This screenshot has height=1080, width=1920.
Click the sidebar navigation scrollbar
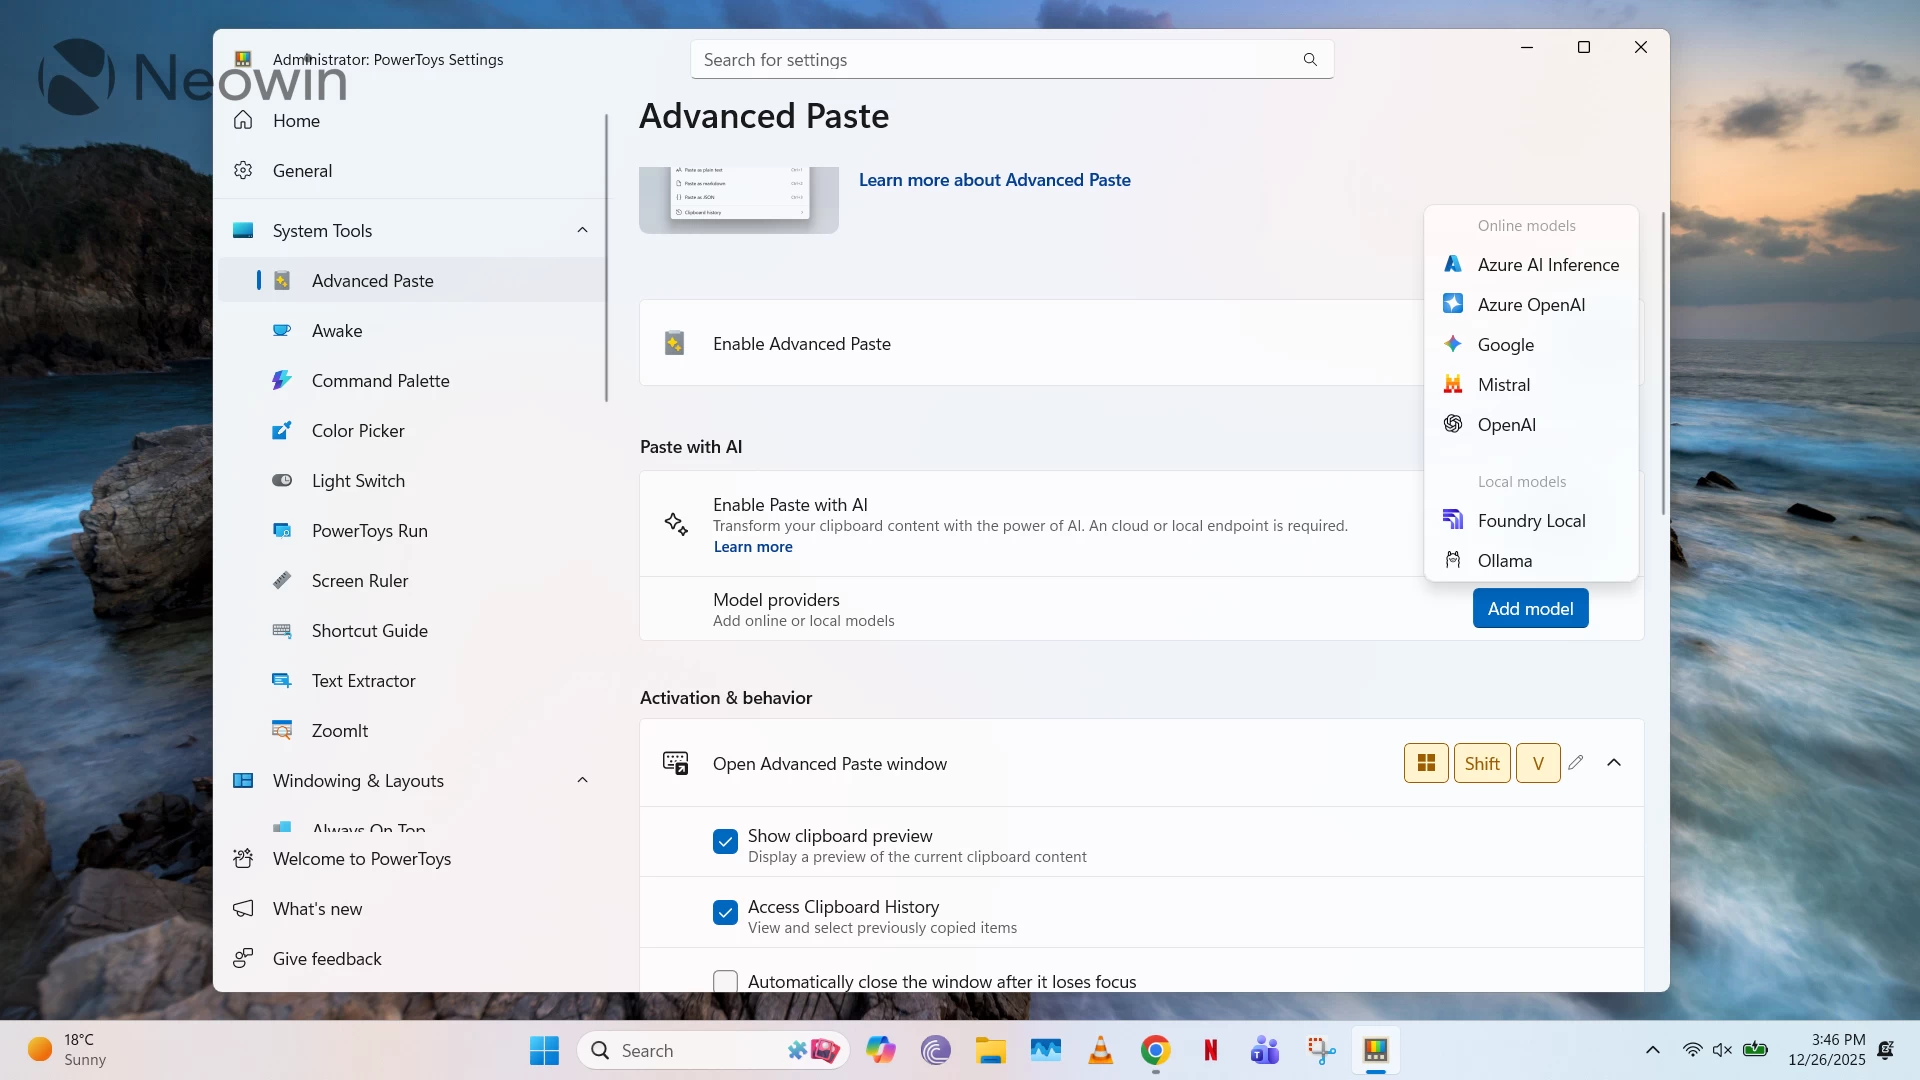click(x=606, y=257)
